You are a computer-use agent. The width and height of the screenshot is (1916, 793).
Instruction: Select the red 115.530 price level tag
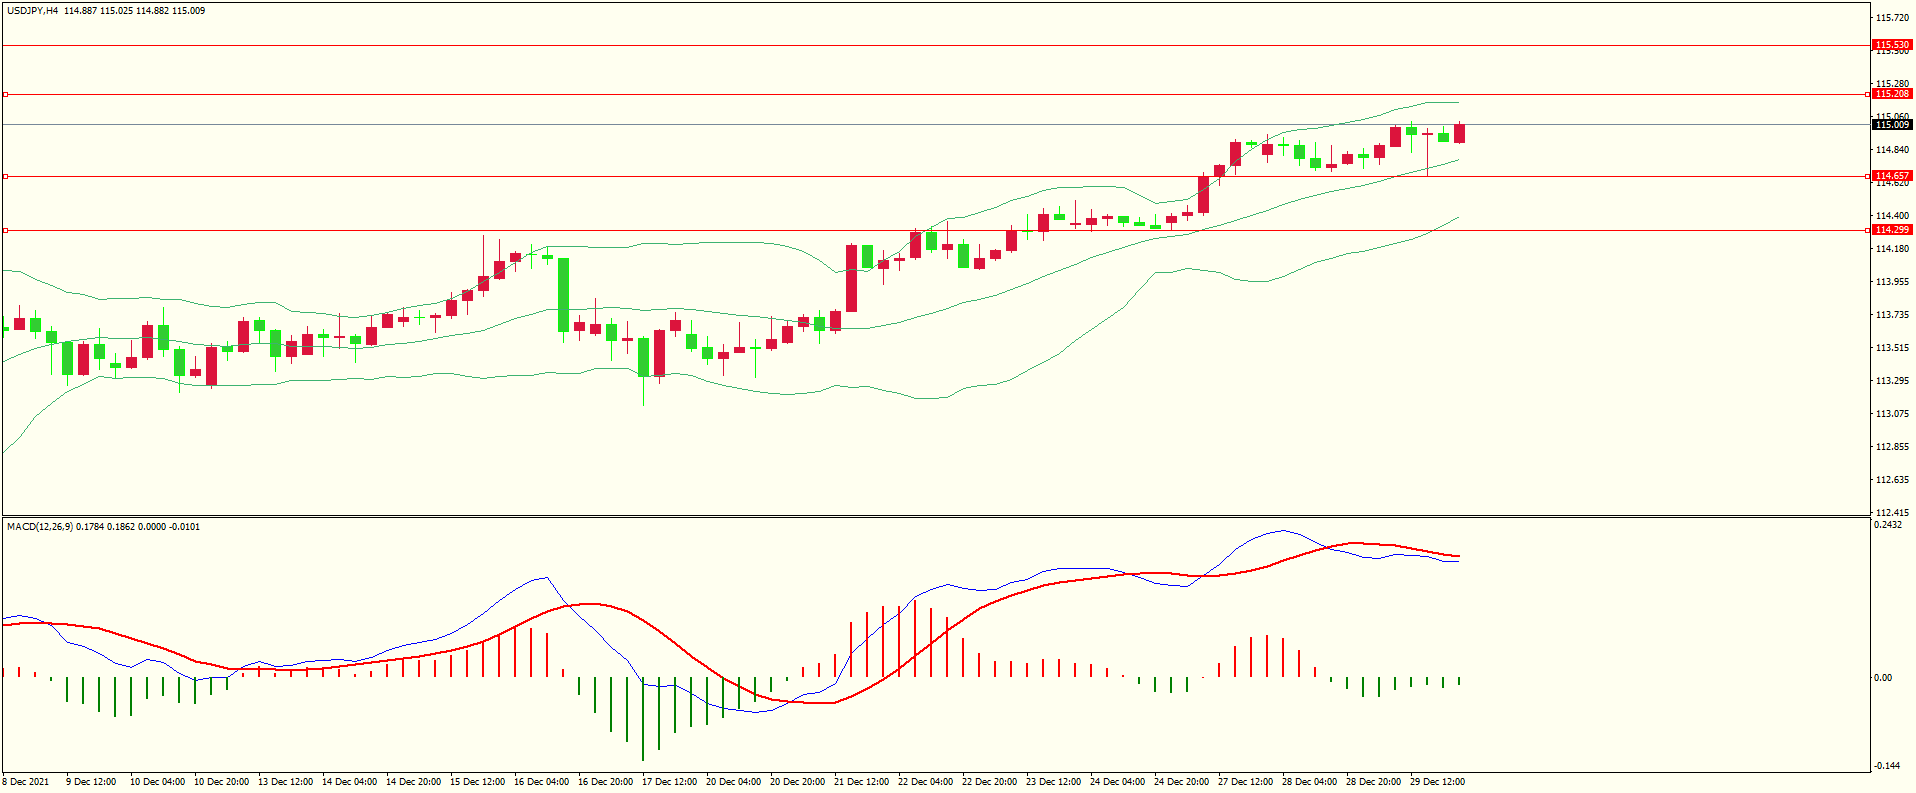pos(1891,45)
